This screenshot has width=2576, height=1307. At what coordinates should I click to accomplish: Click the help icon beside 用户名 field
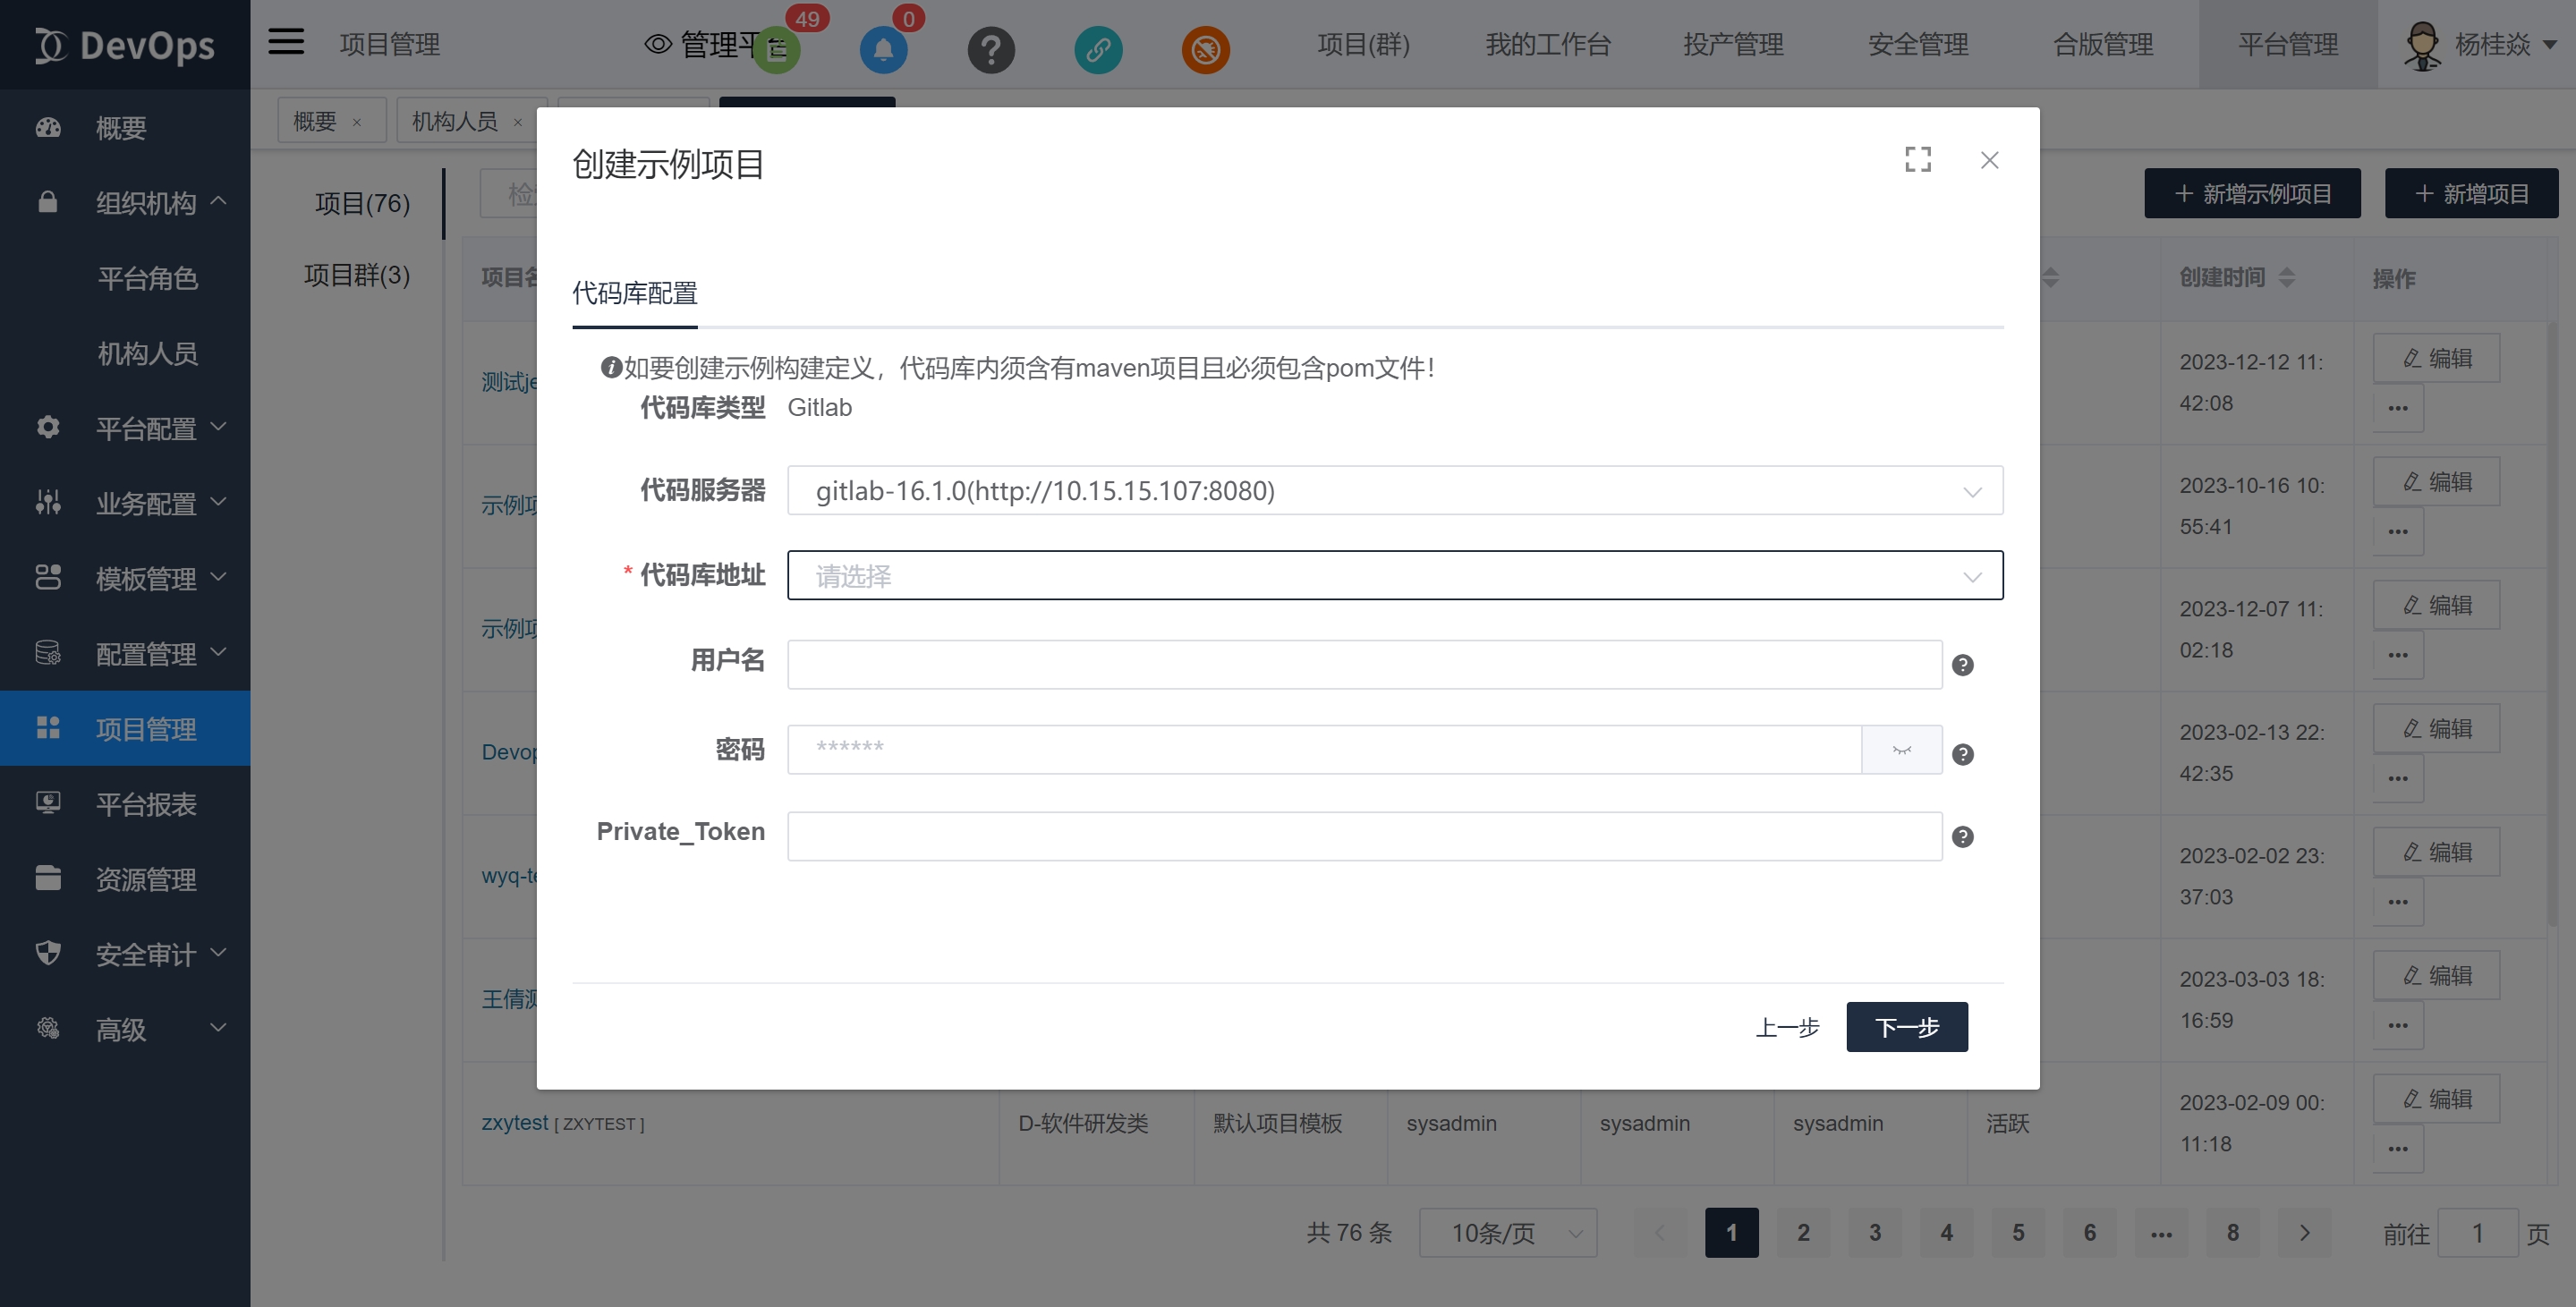1962,665
